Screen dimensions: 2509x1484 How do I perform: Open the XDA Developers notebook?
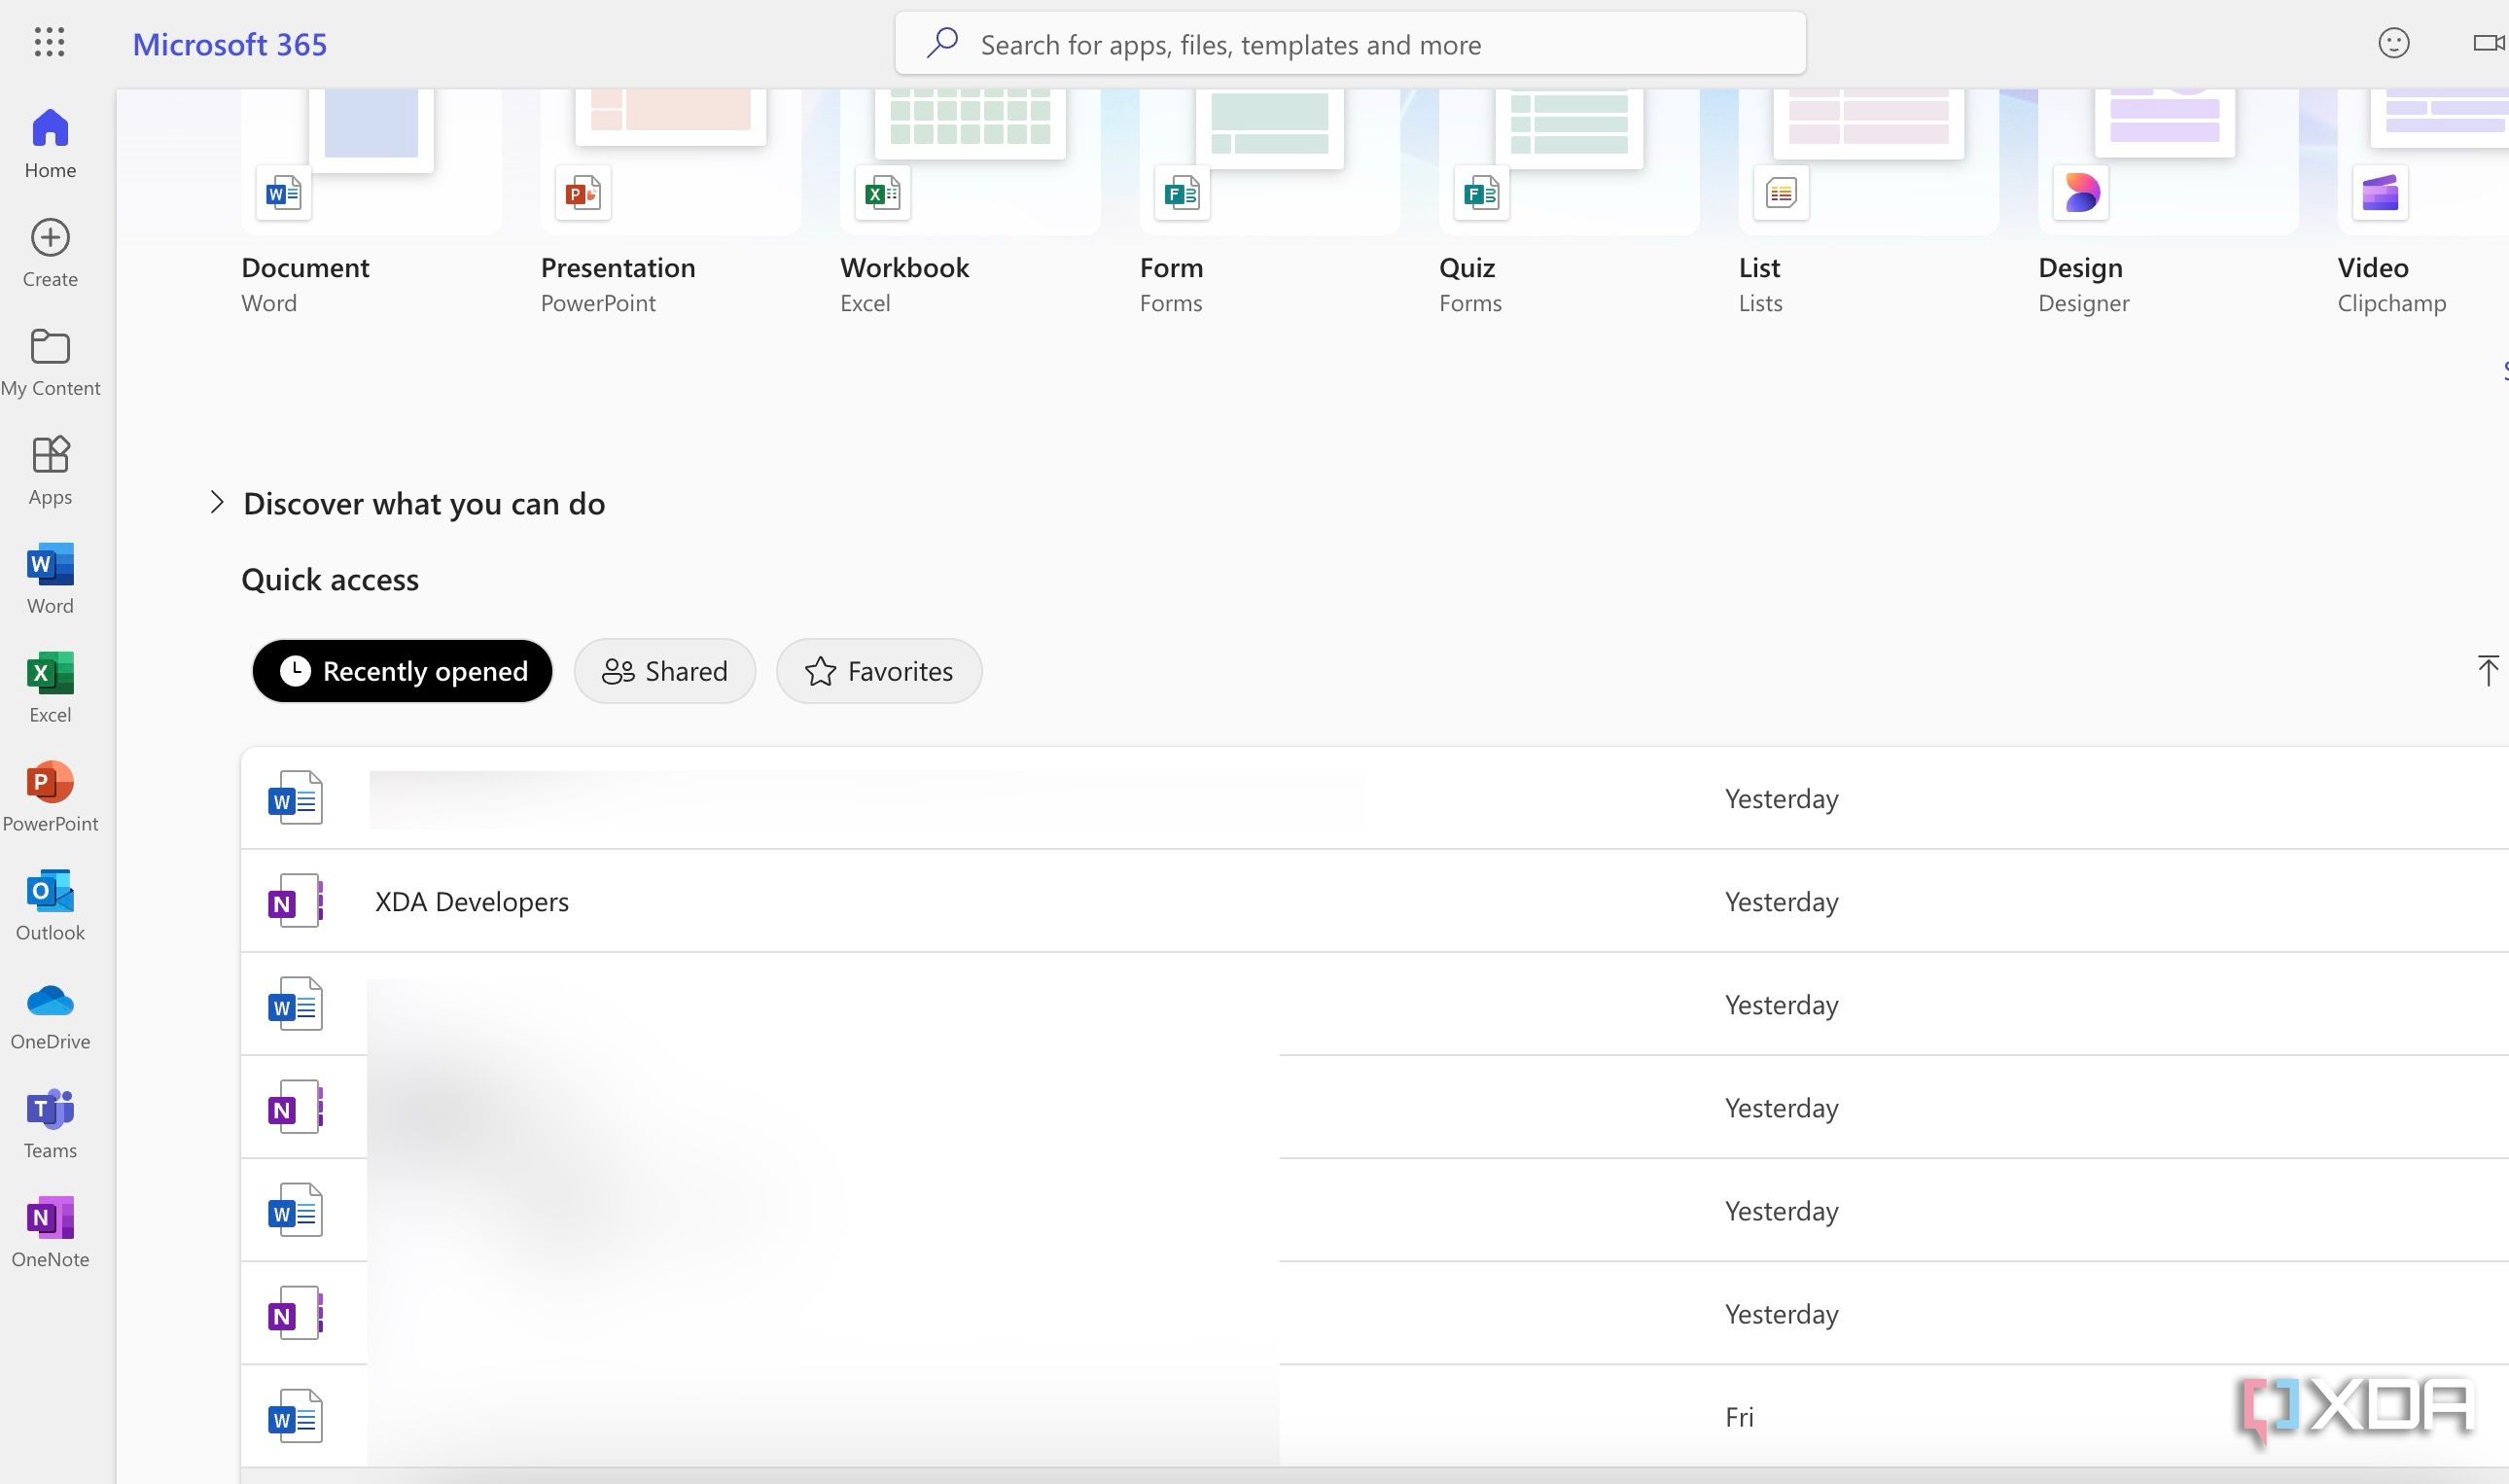point(471,901)
